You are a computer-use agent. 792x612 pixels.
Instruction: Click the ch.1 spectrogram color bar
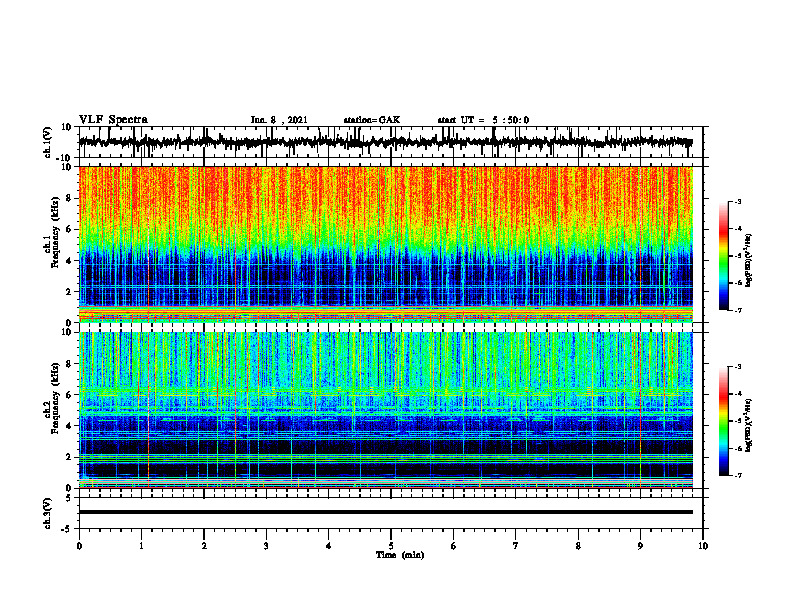(723, 256)
